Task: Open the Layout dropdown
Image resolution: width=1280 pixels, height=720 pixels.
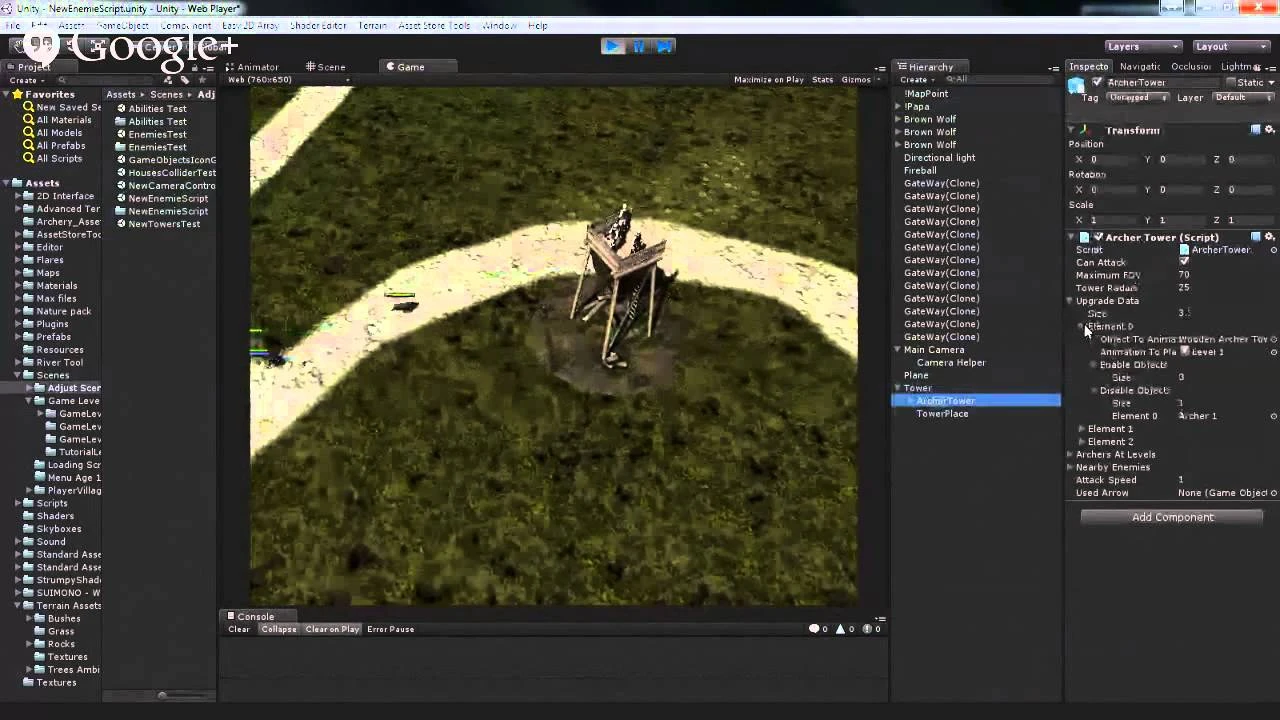Action: (1230, 46)
